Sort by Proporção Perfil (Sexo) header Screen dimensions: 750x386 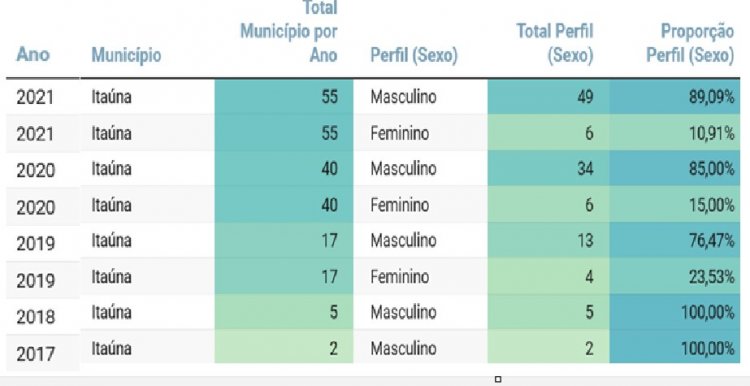click(x=690, y=43)
